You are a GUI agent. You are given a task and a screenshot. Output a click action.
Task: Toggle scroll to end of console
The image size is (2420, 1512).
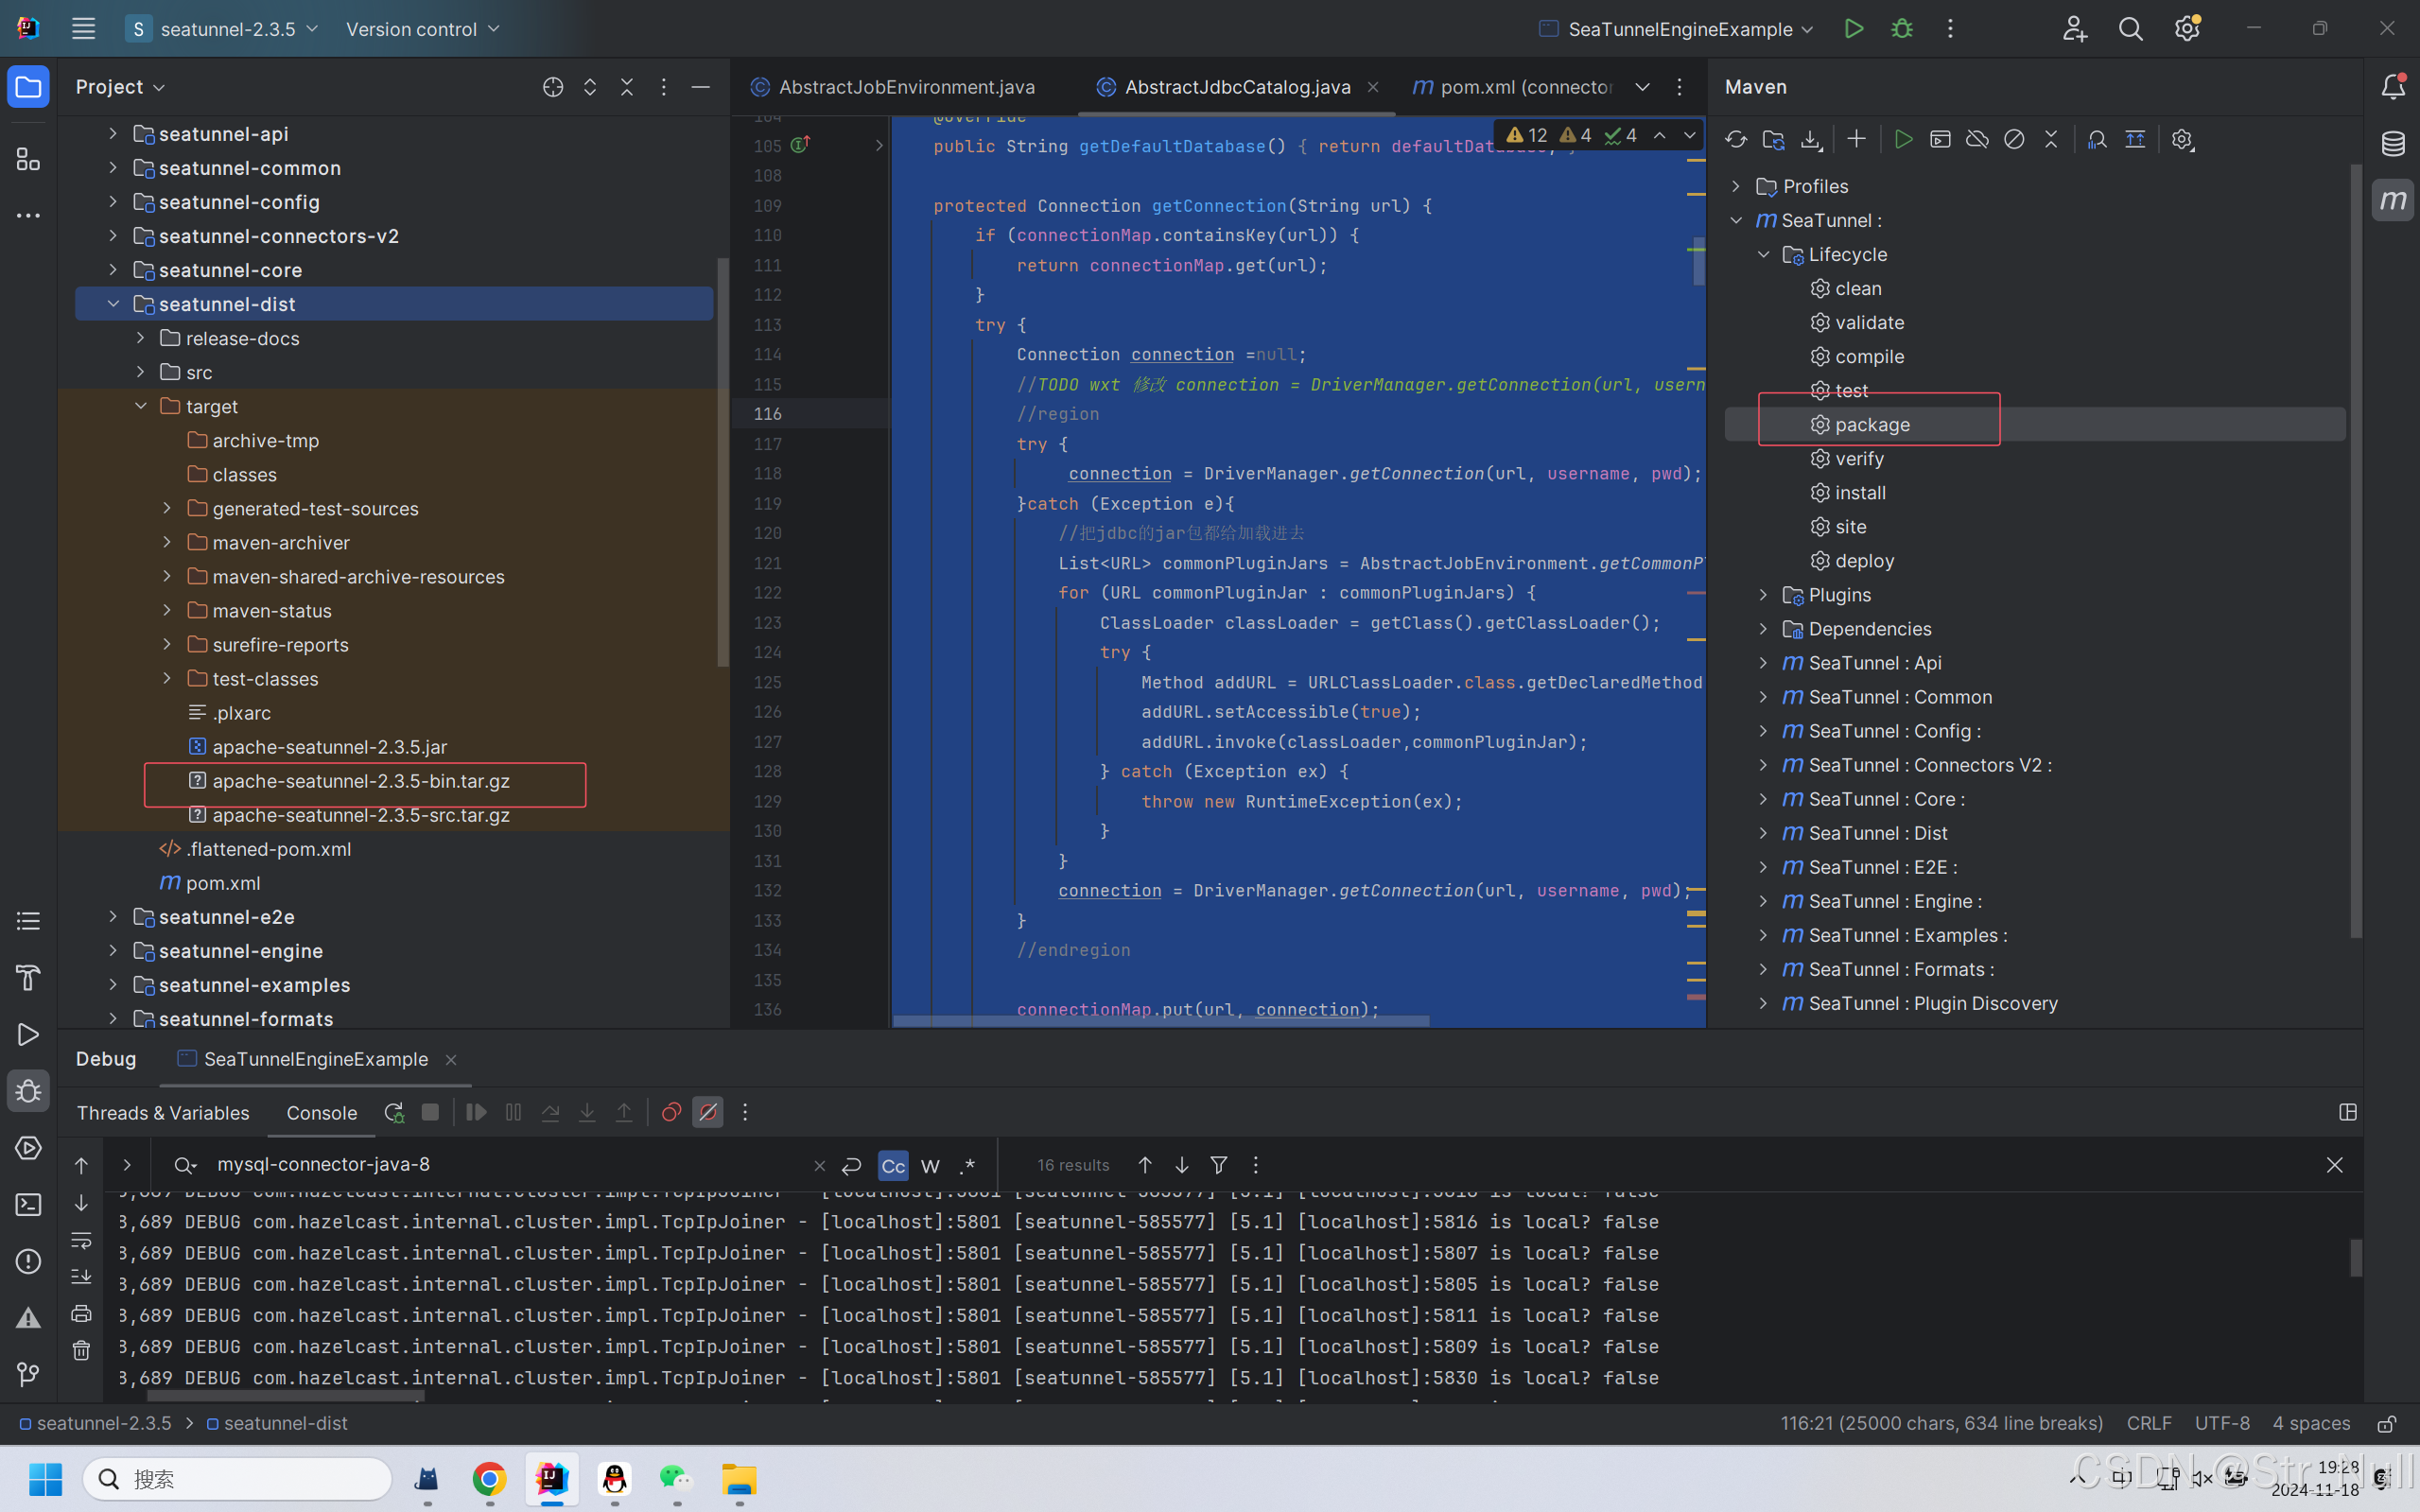81,1277
